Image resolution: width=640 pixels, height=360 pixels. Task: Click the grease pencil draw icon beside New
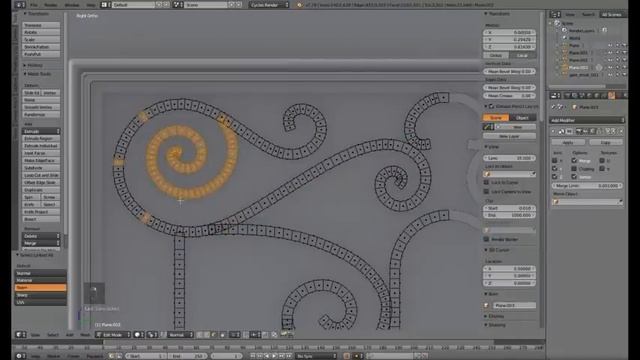pos(487,127)
